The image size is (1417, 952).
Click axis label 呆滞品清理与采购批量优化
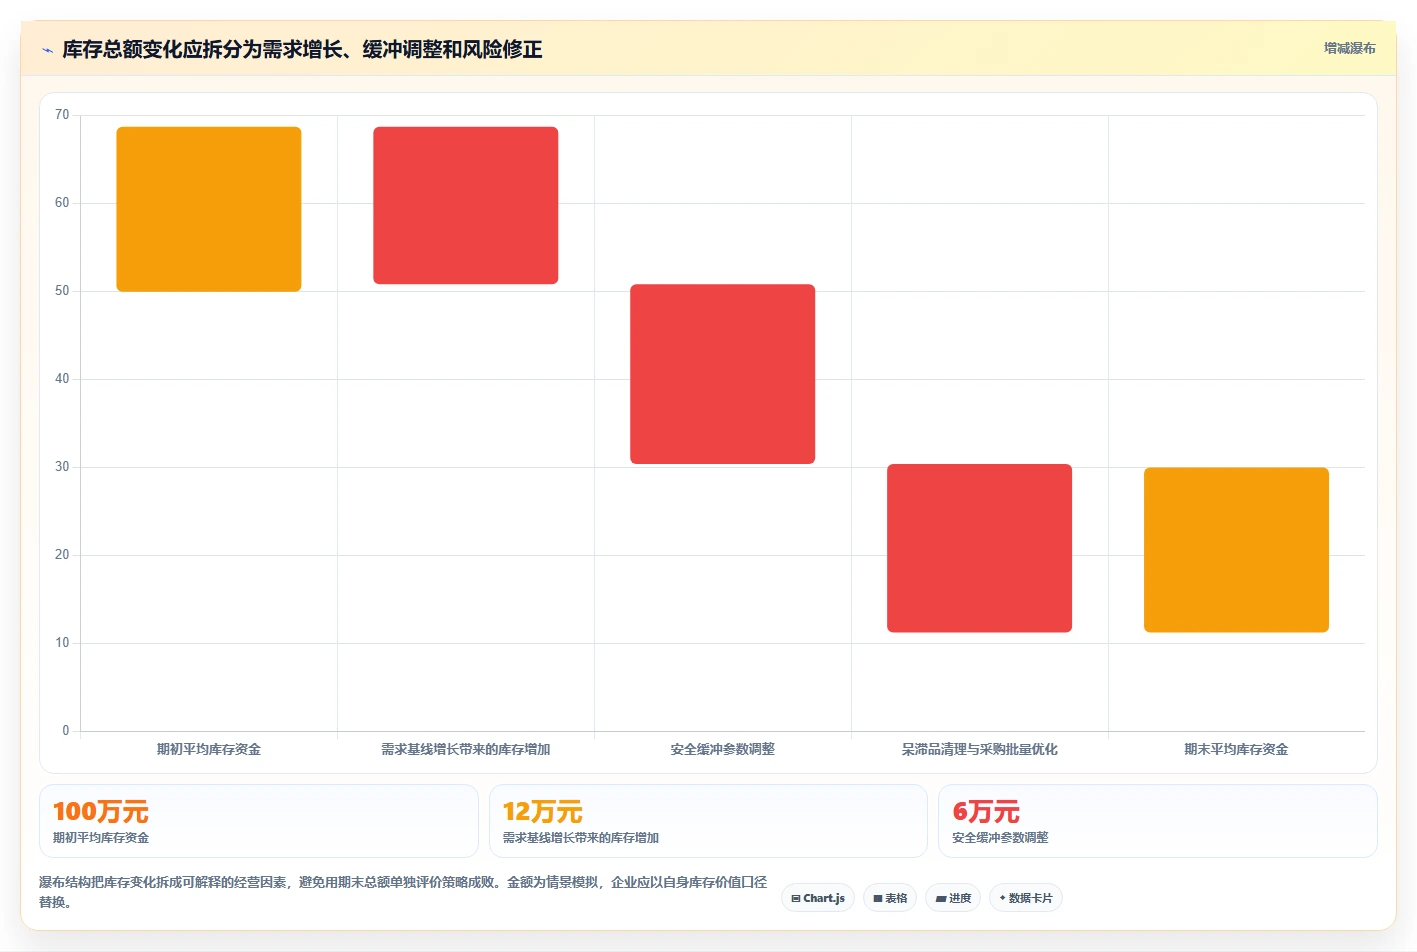980,749
